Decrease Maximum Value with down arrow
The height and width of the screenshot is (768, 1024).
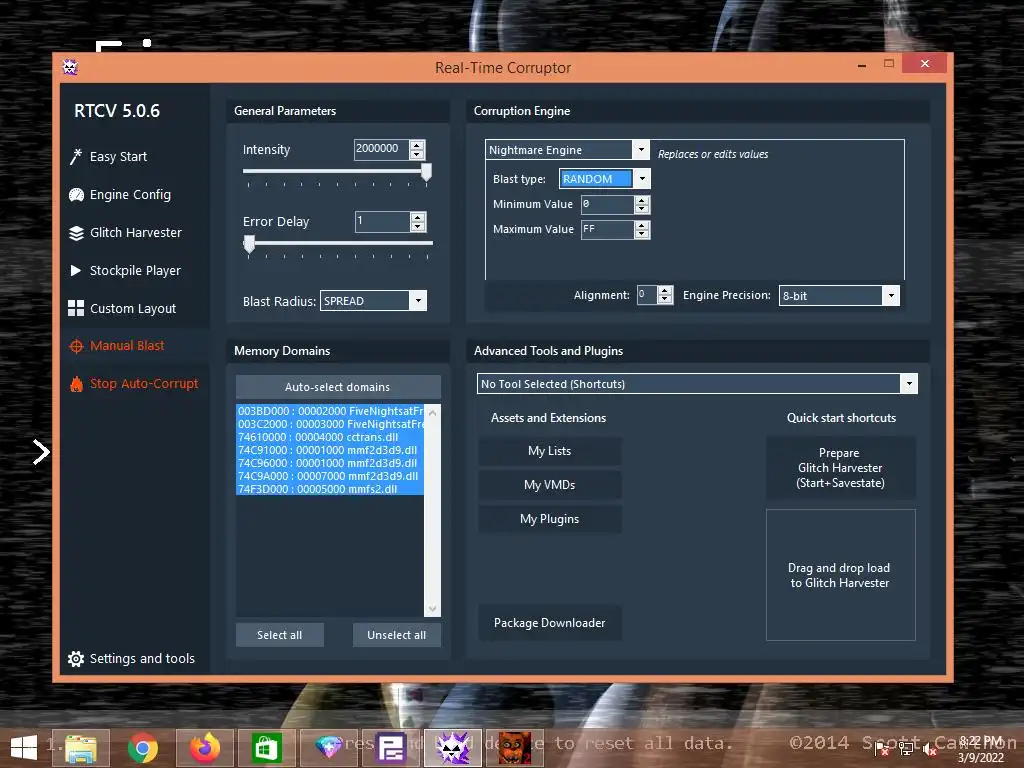click(642, 234)
